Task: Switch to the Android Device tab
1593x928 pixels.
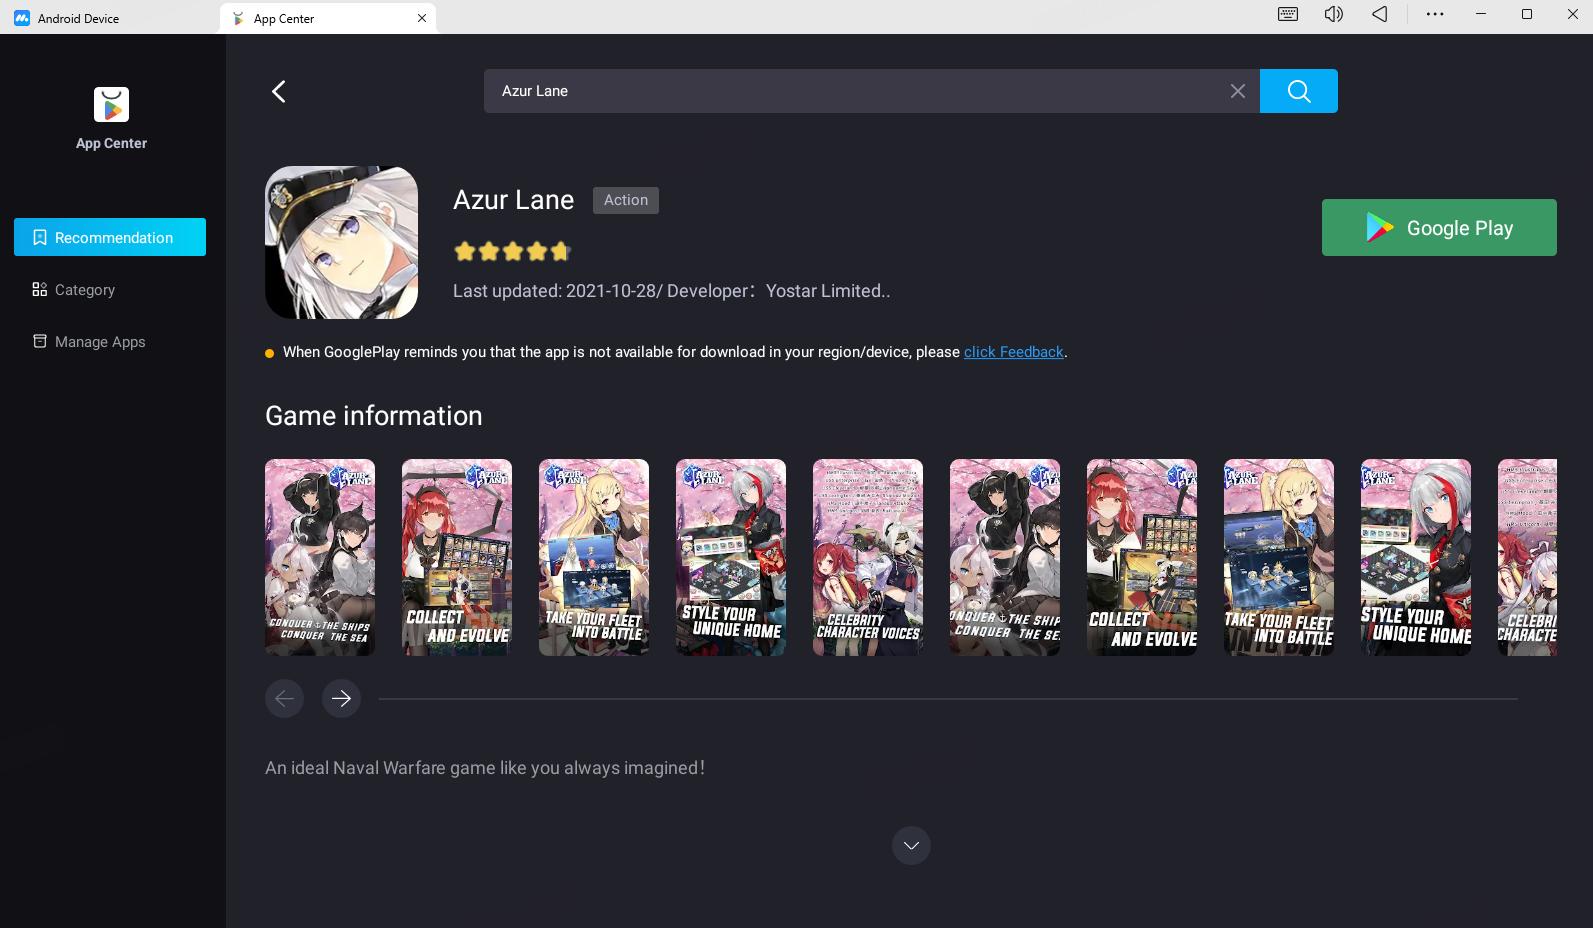Action: point(68,18)
